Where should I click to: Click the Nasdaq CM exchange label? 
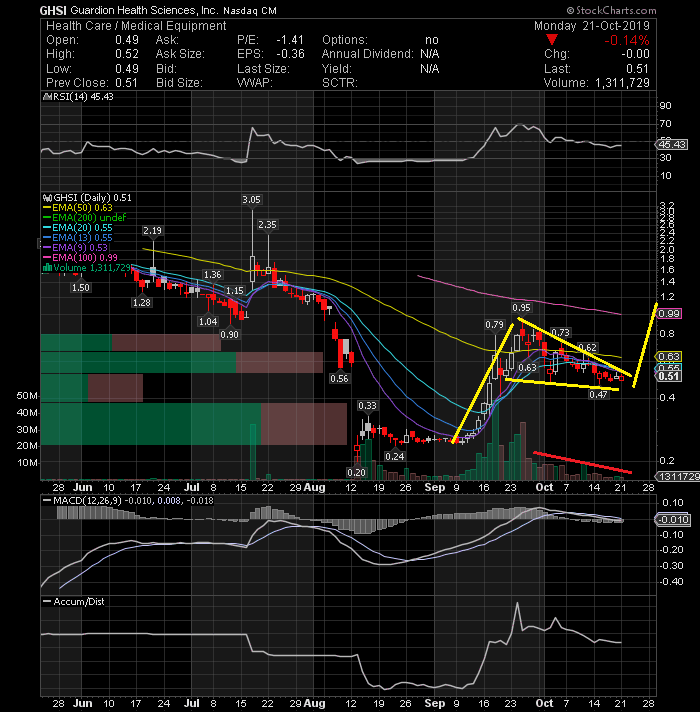tap(250, 10)
